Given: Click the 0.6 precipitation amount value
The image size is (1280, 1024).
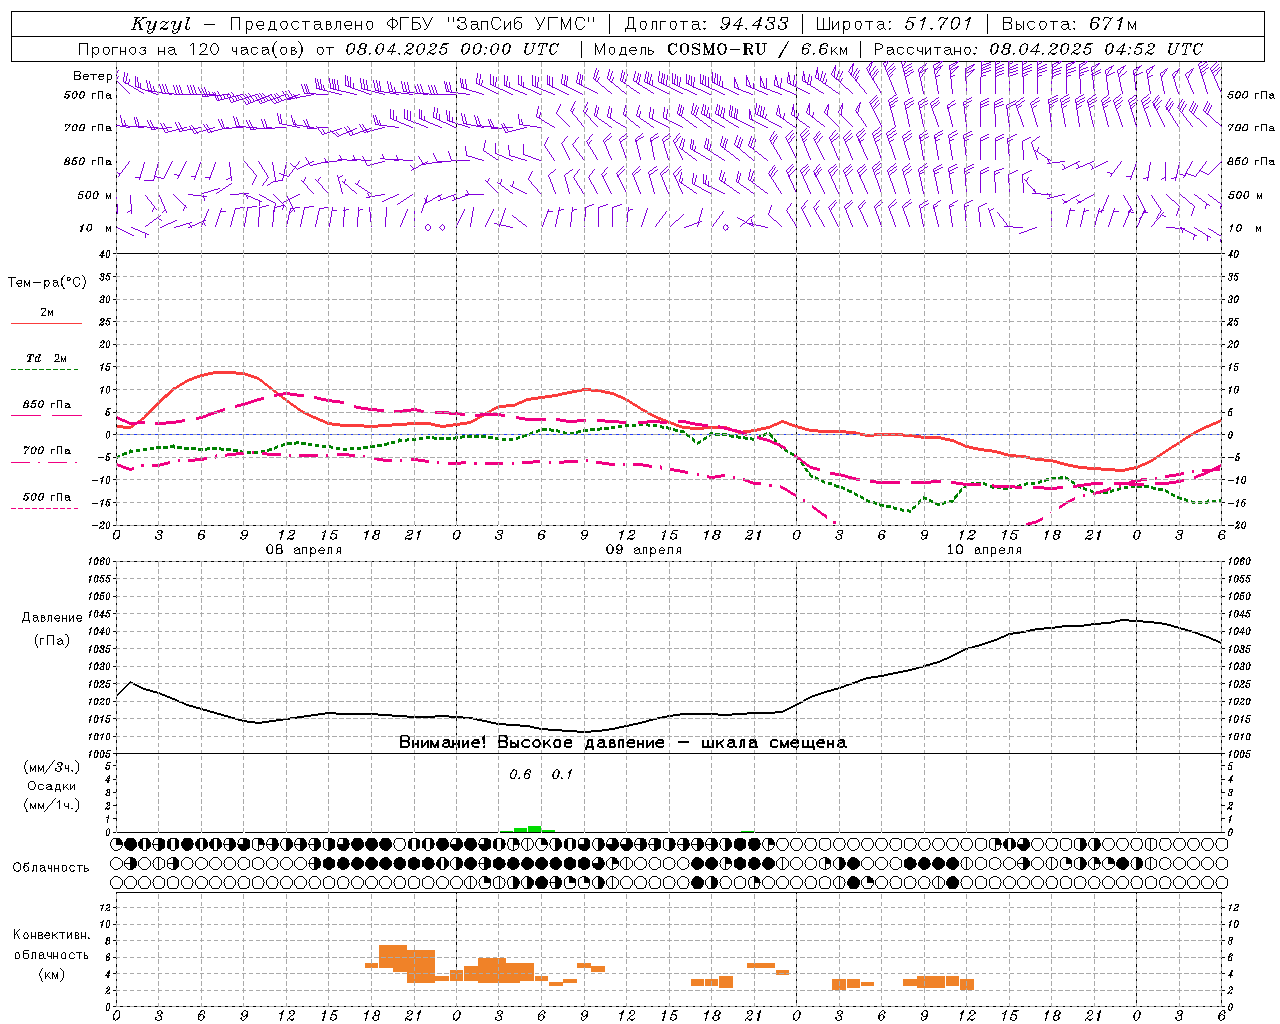Looking at the screenshot, I should point(520,774).
